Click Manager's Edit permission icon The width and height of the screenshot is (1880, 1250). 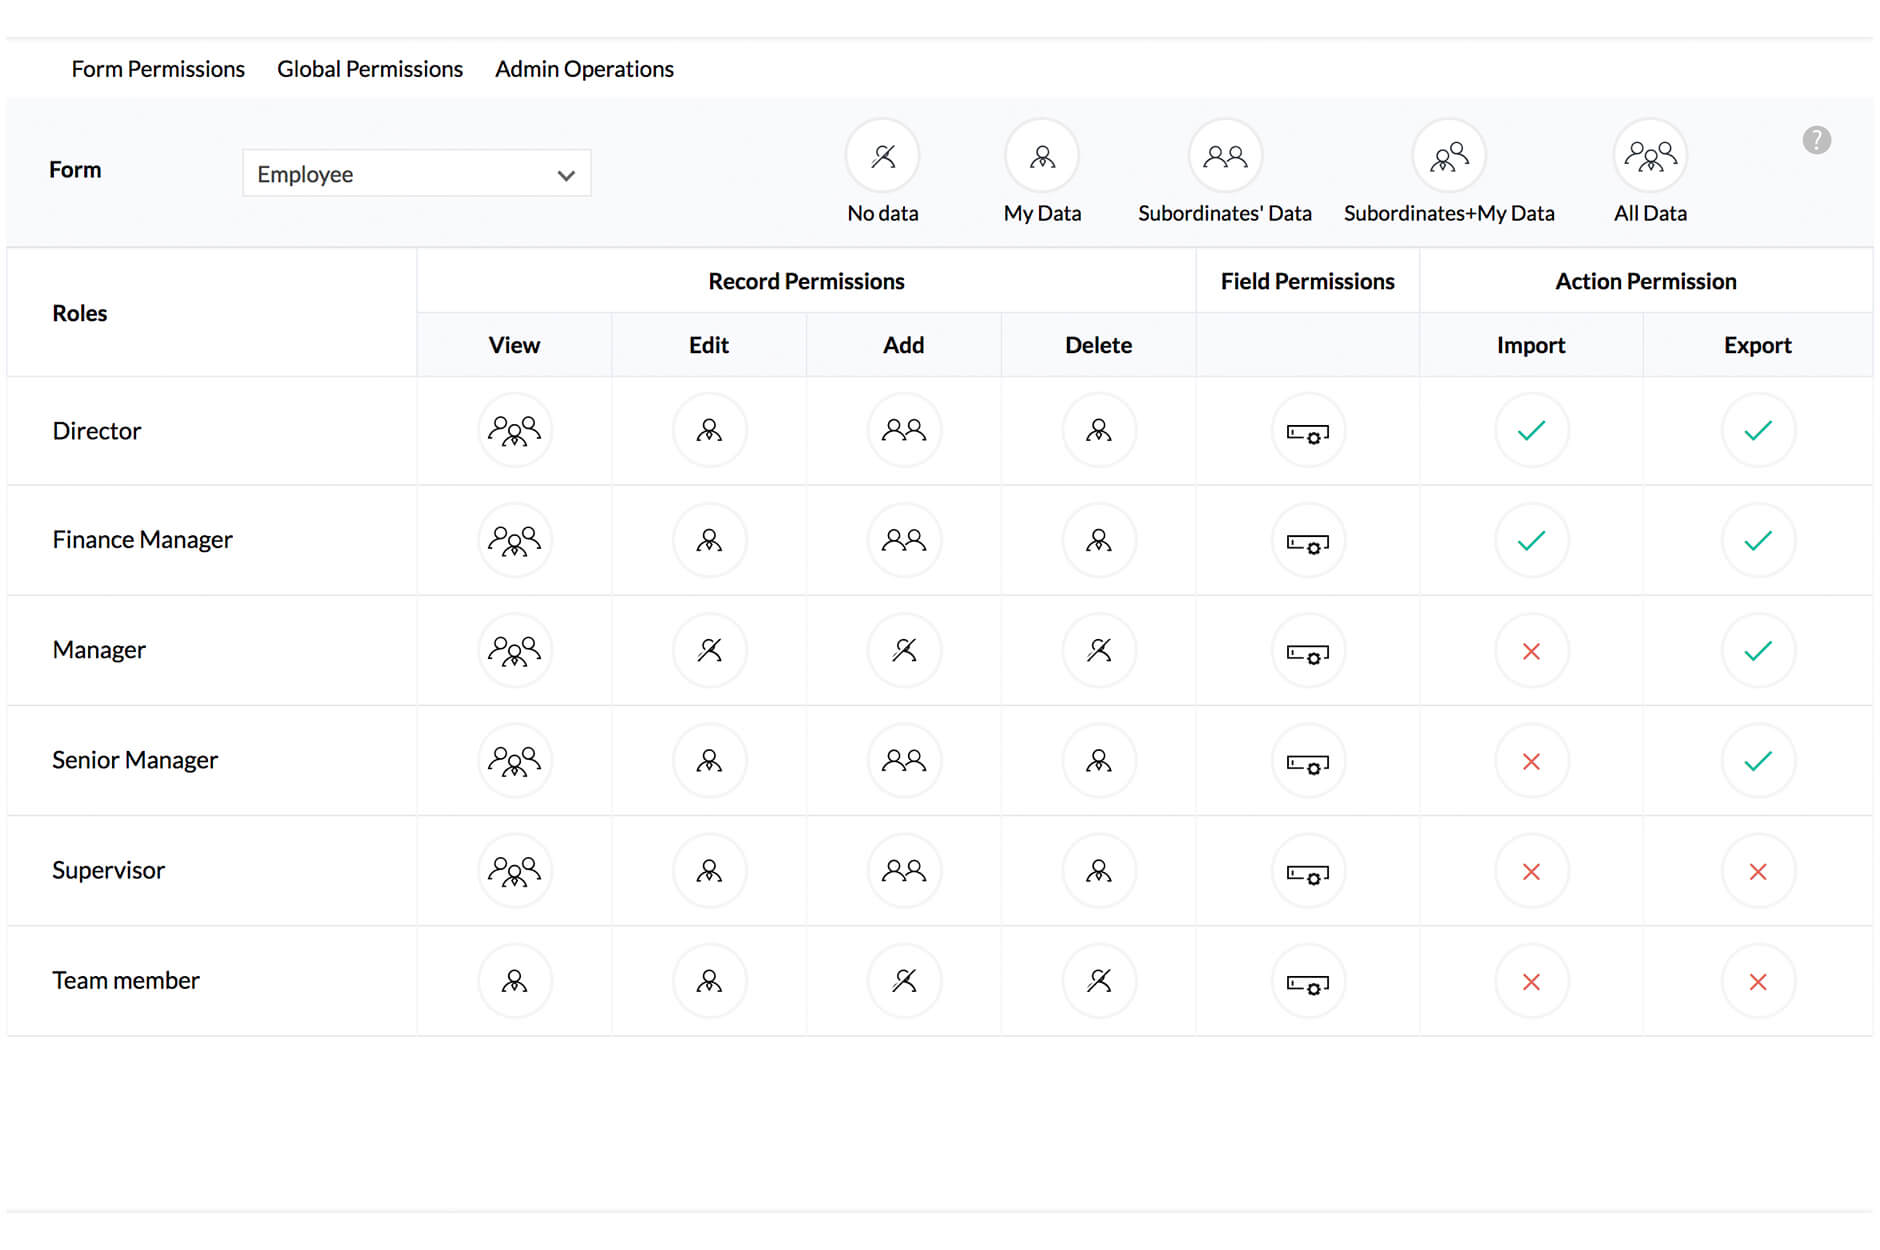[709, 651]
